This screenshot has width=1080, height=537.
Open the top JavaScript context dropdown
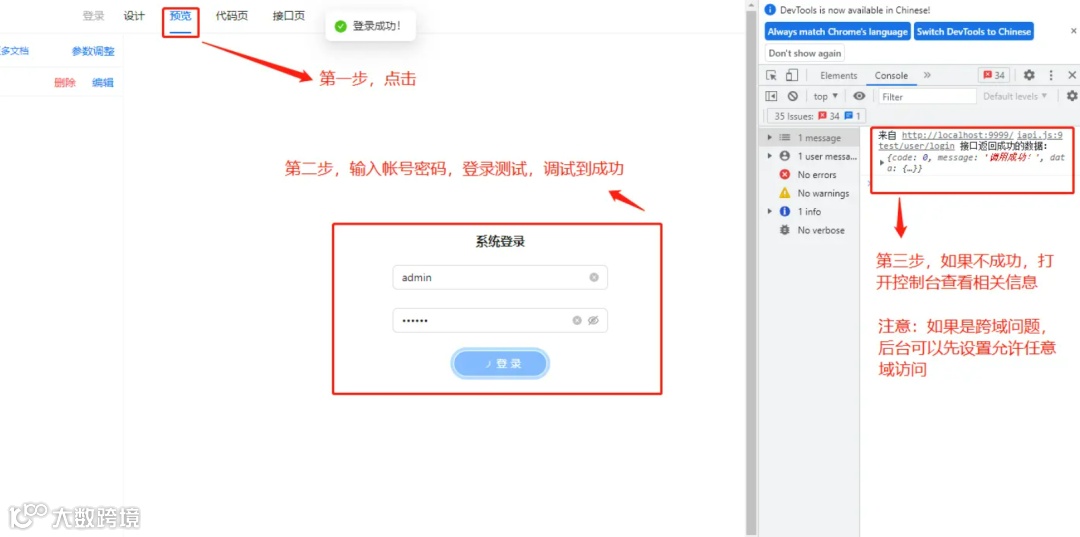pos(826,96)
